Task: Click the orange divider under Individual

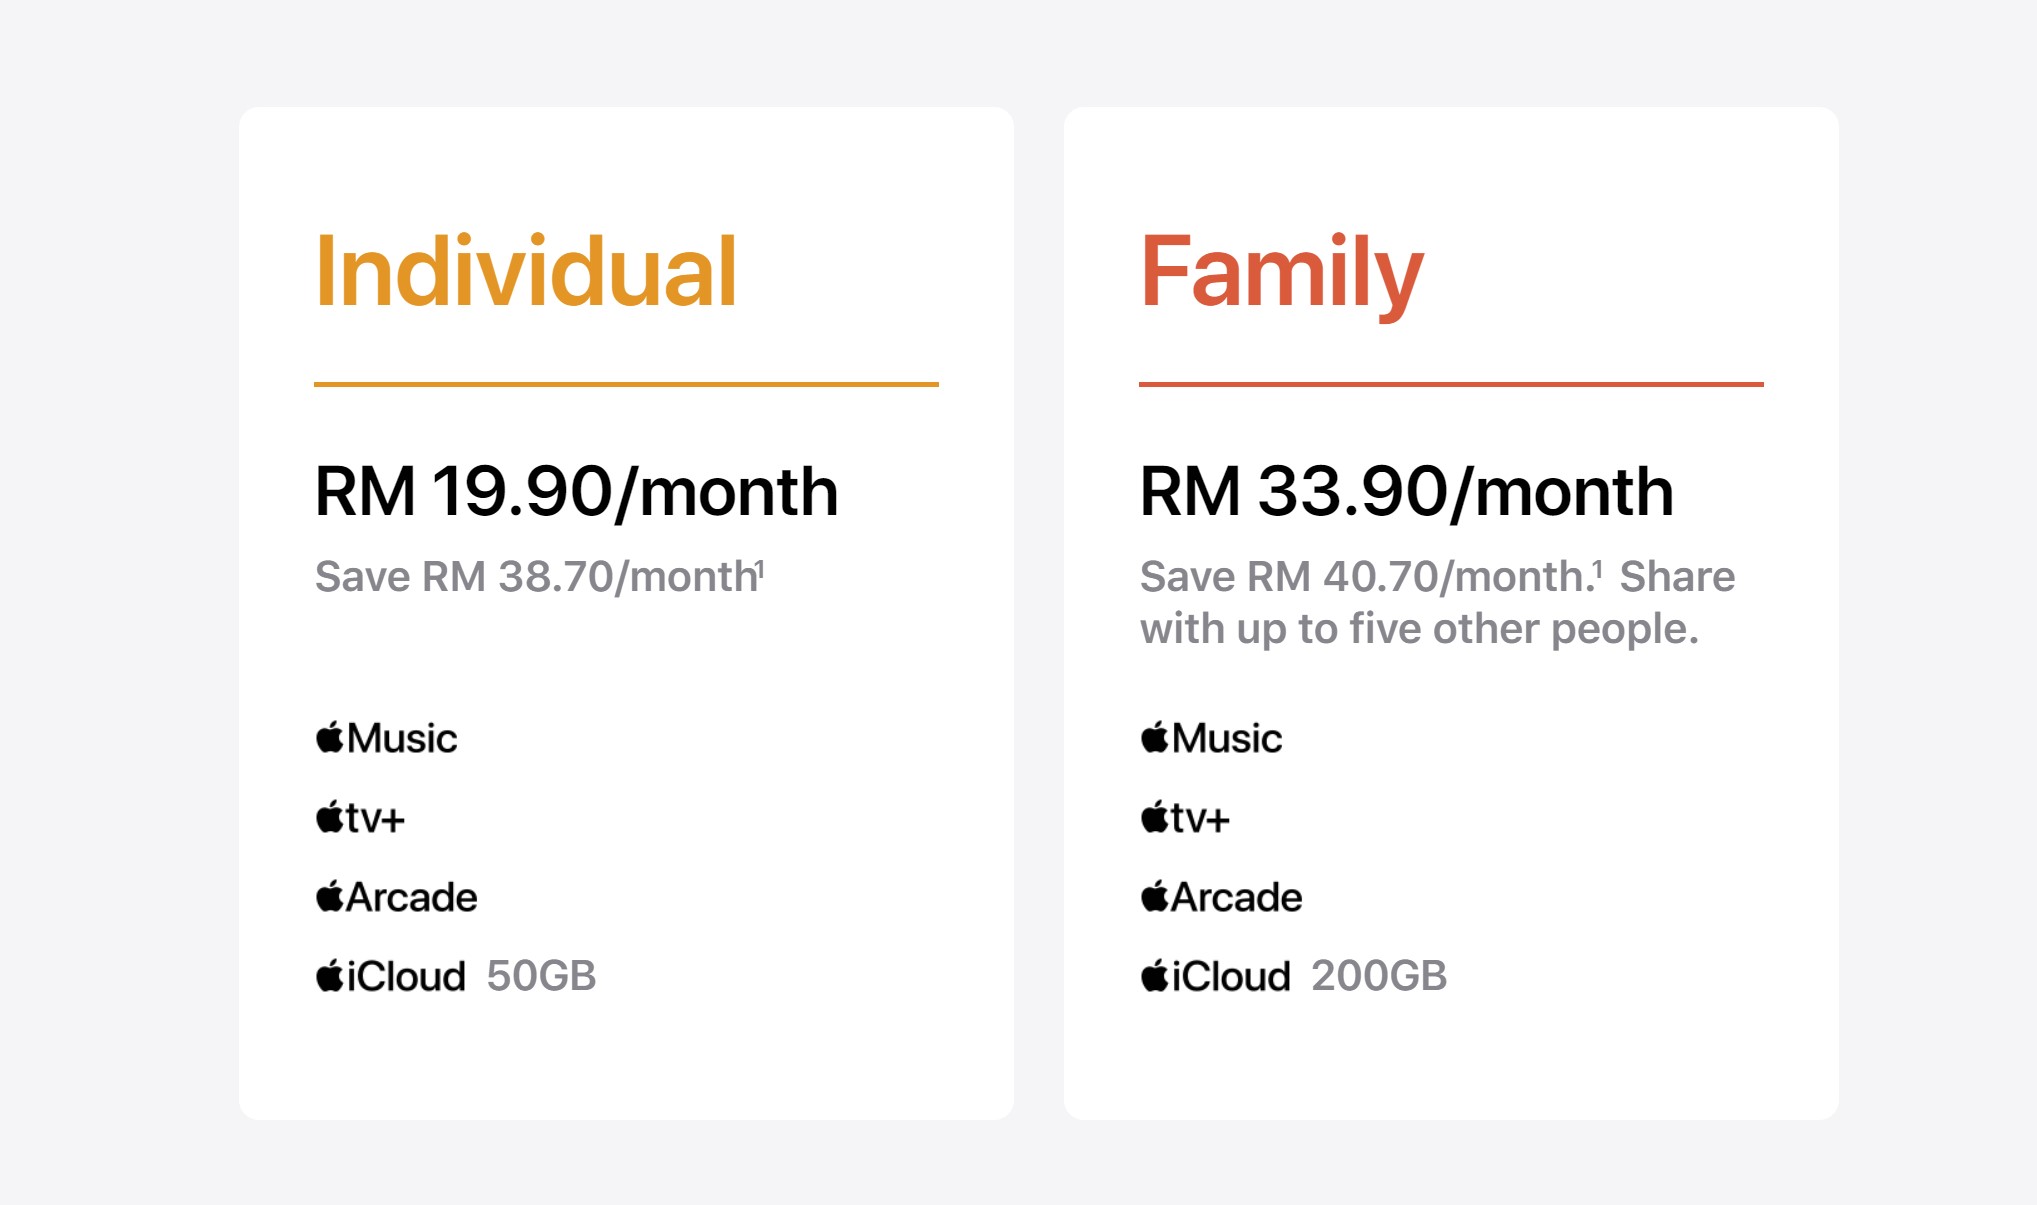Action: point(626,384)
